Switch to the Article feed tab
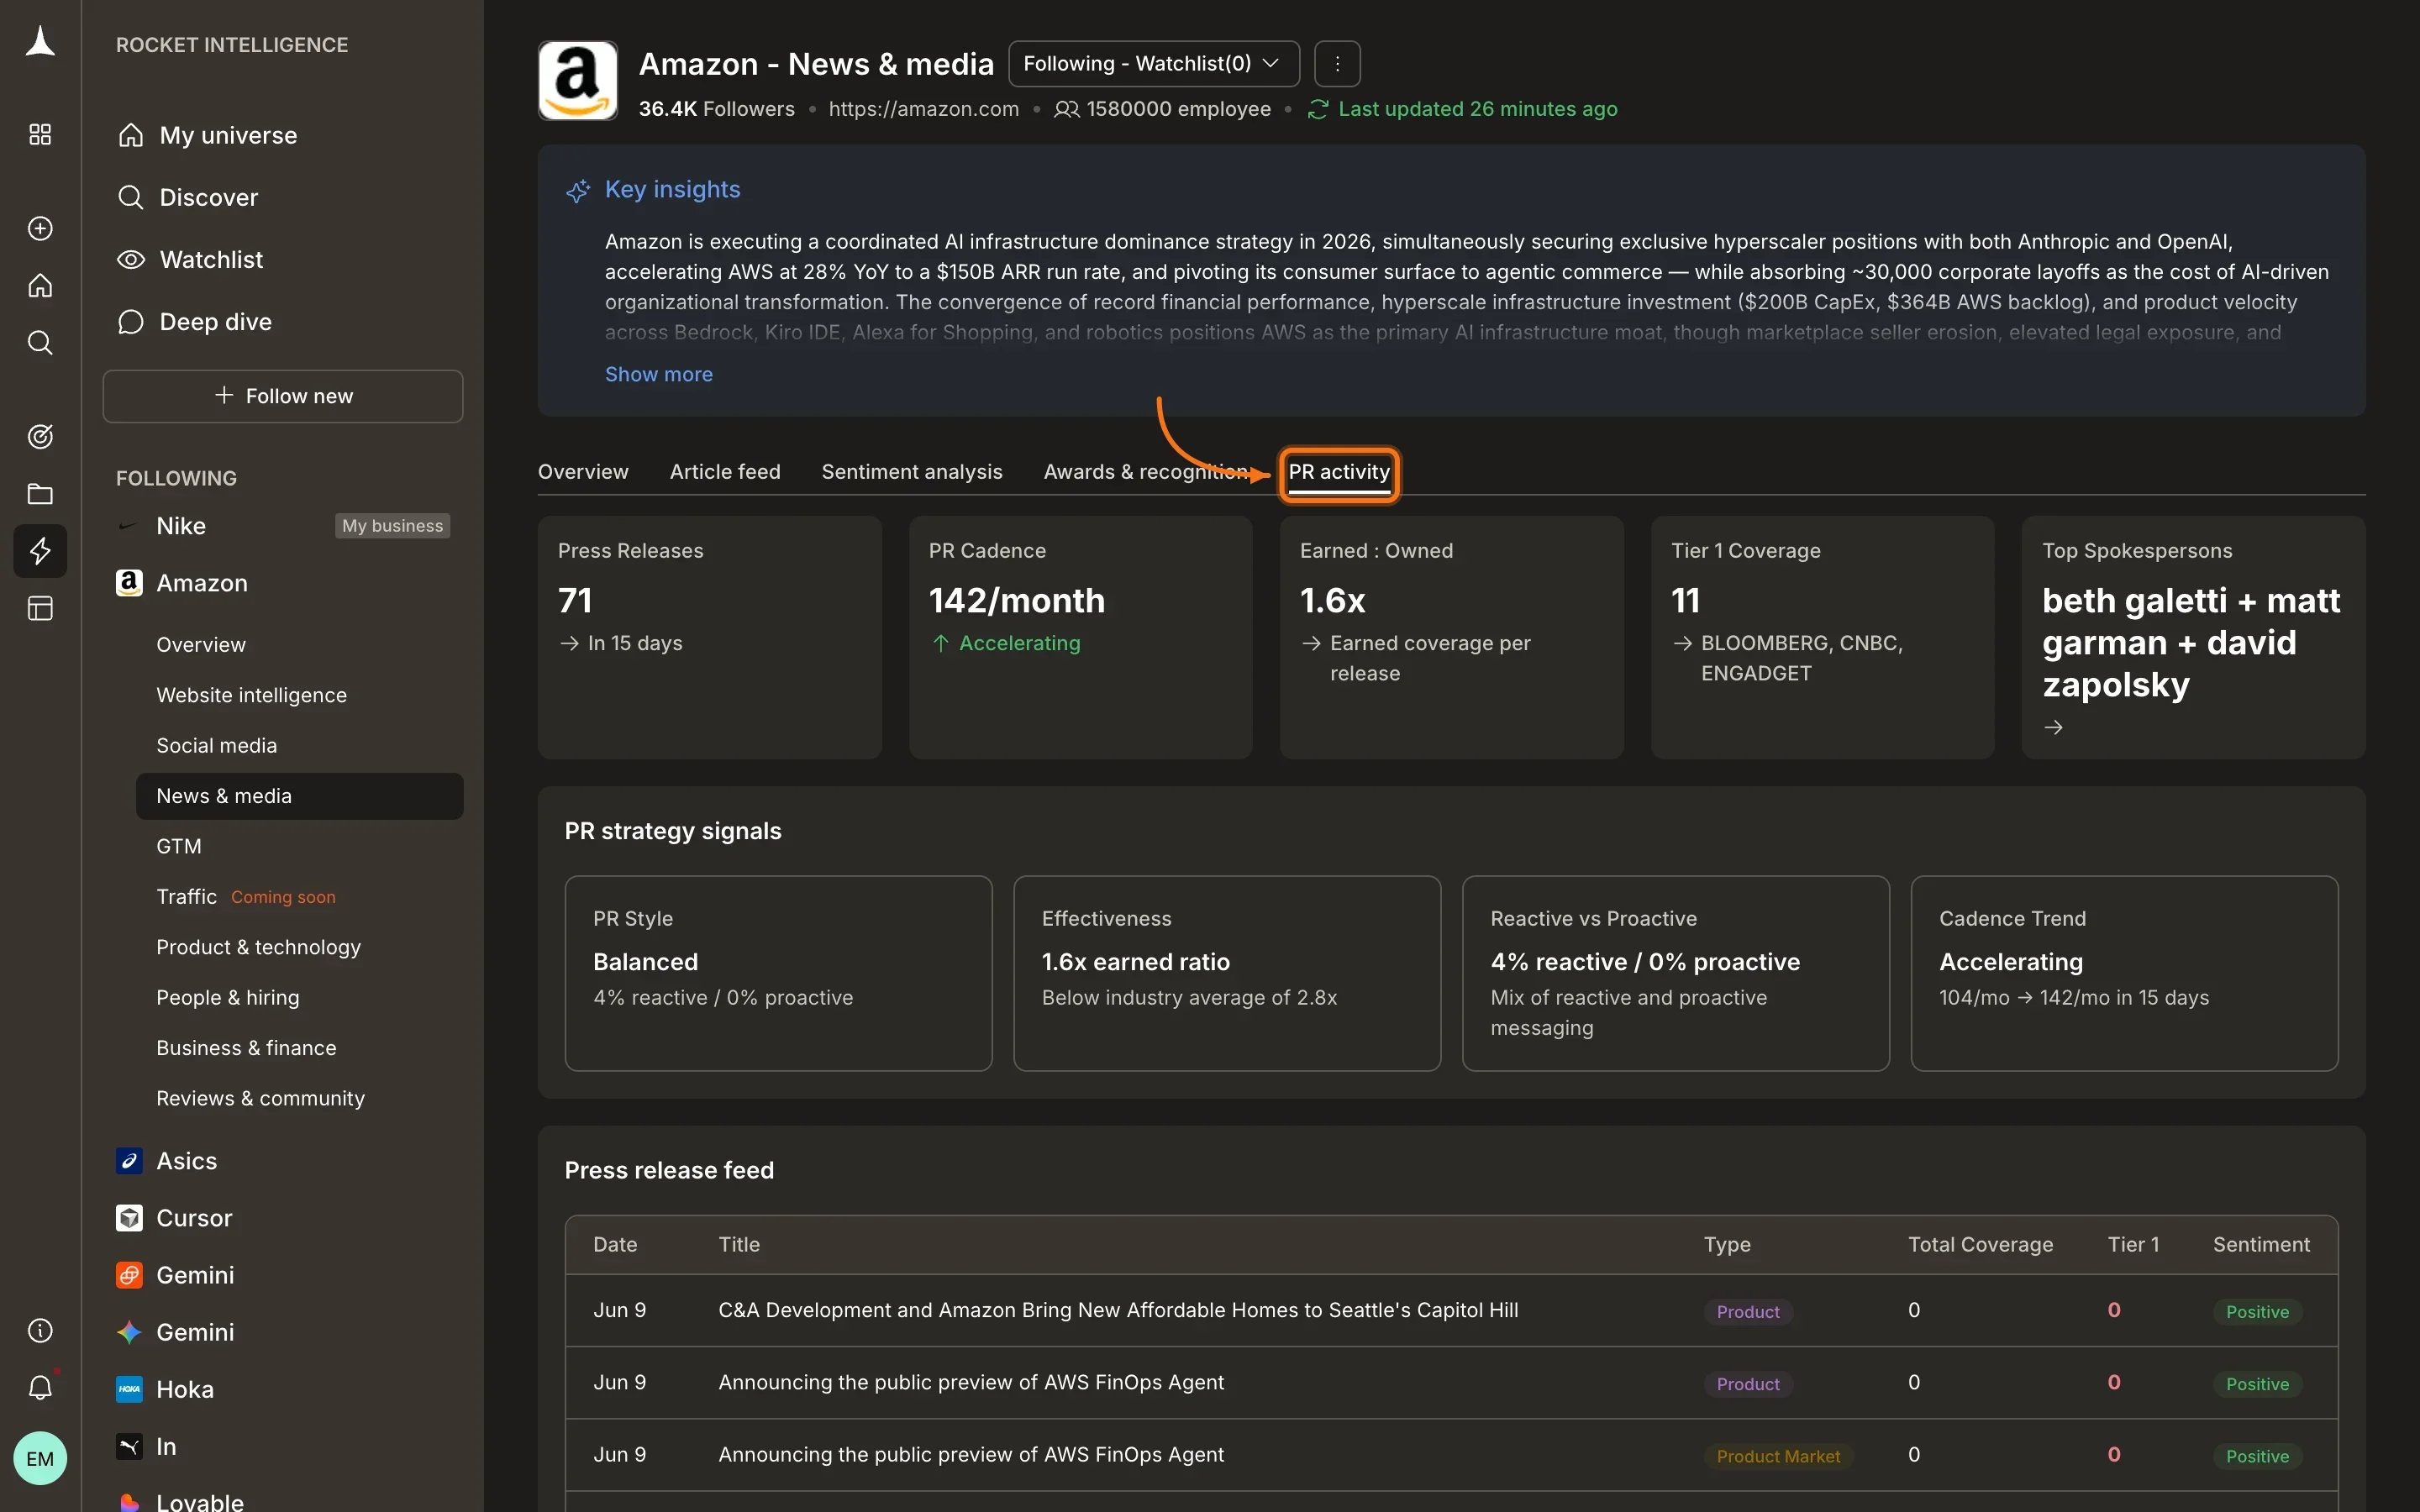Image resolution: width=2420 pixels, height=1512 pixels. [x=725, y=472]
